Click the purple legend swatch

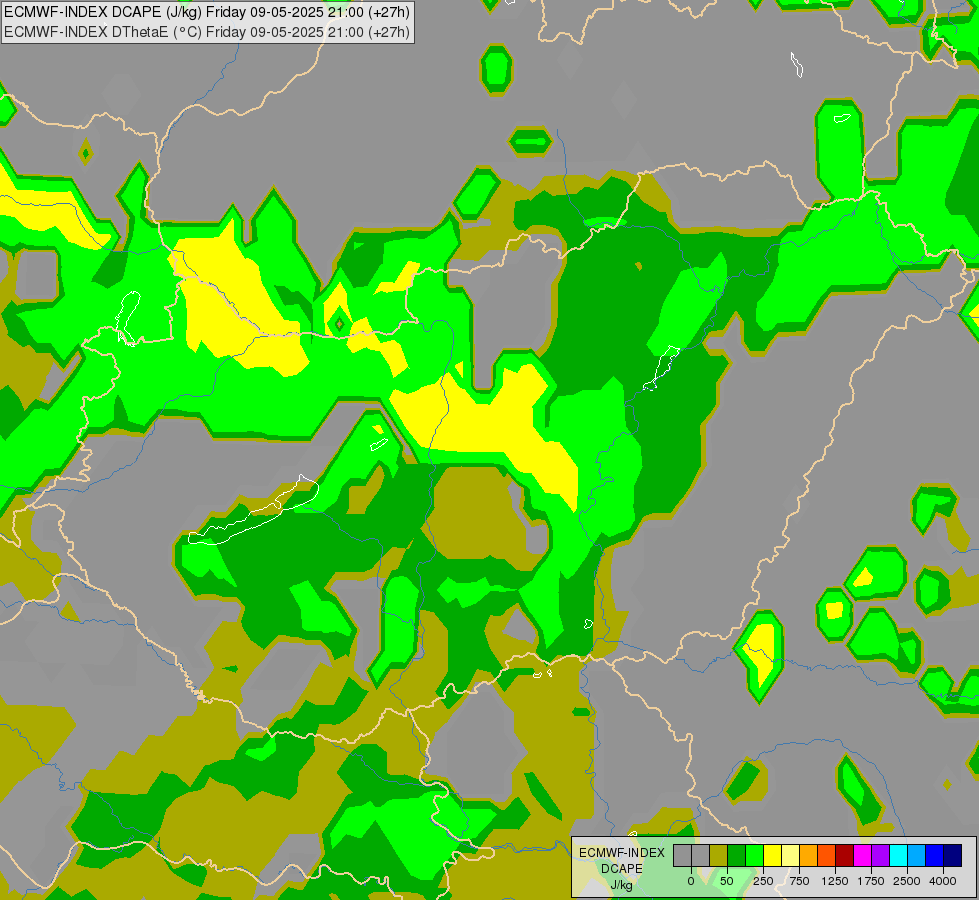coord(881,855)
